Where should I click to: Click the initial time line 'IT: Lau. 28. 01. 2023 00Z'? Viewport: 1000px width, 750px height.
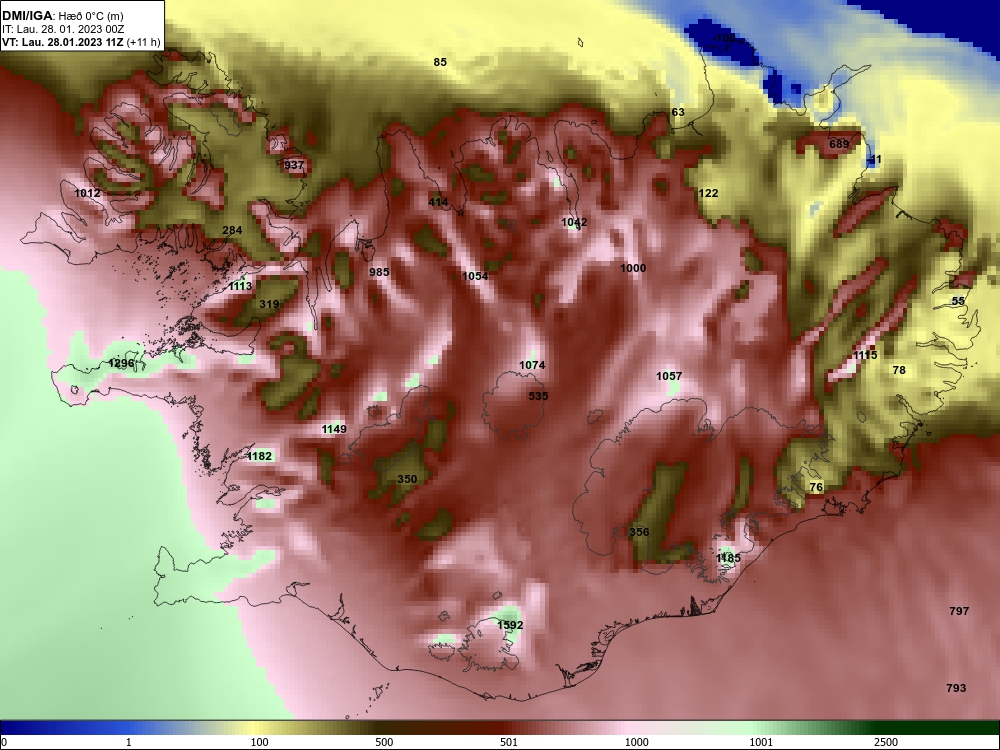point(62,29)
